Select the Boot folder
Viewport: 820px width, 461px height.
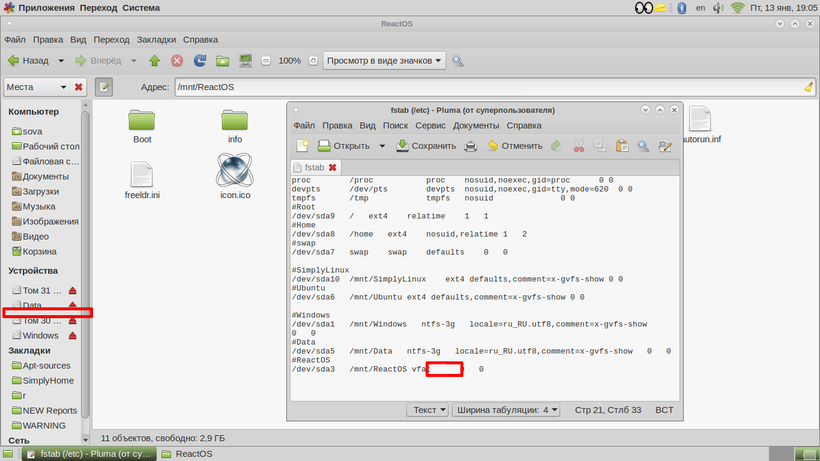(x=142, y=126)
